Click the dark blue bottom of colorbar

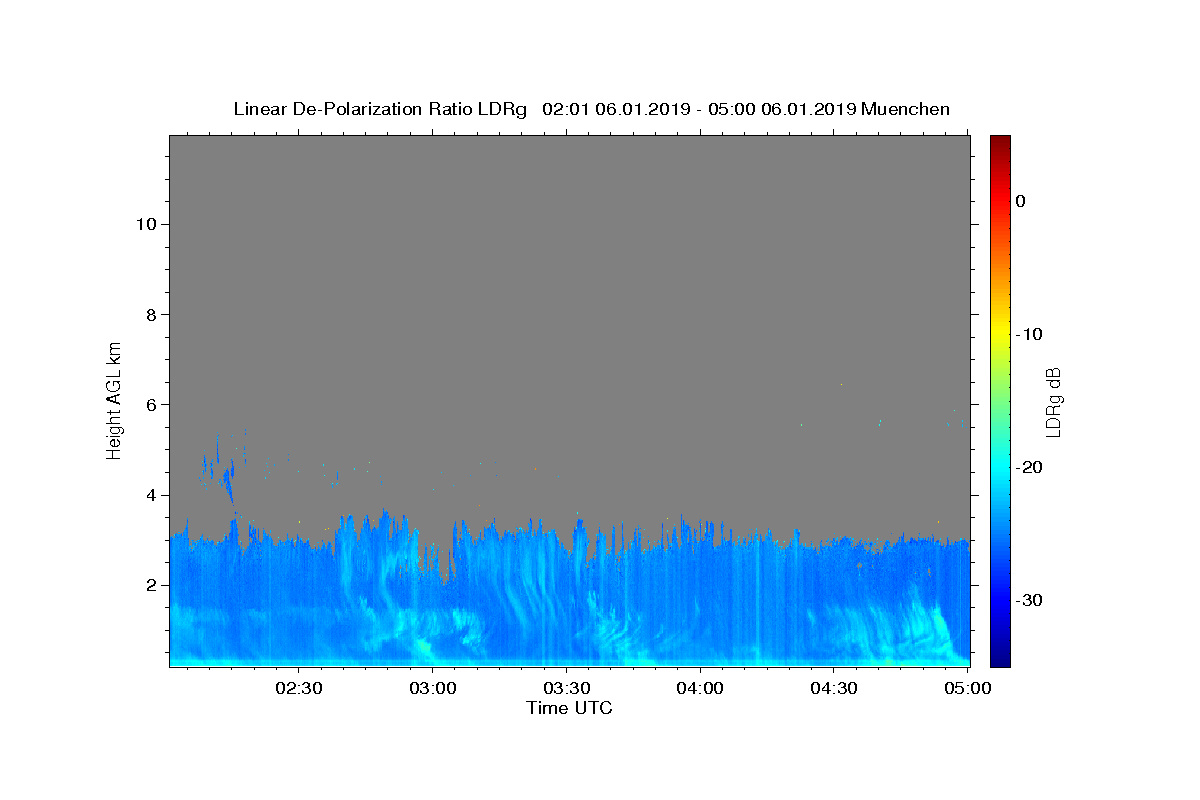click(1000, 659)
